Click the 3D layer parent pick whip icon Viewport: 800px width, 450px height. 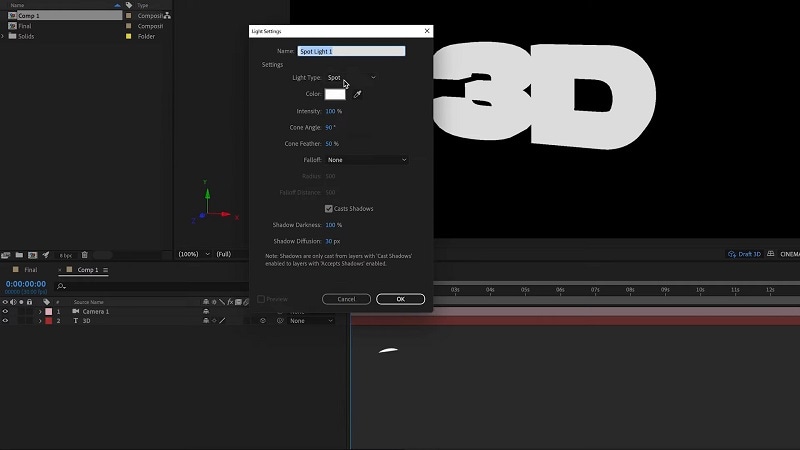coord(280,321)
